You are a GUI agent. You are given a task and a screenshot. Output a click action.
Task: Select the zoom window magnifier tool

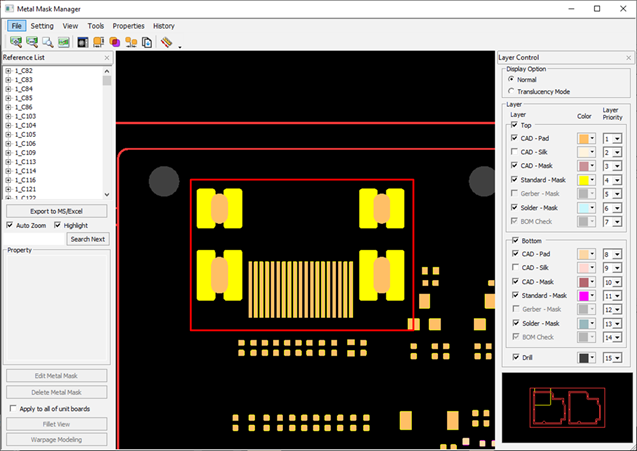(x=47, y=43)
